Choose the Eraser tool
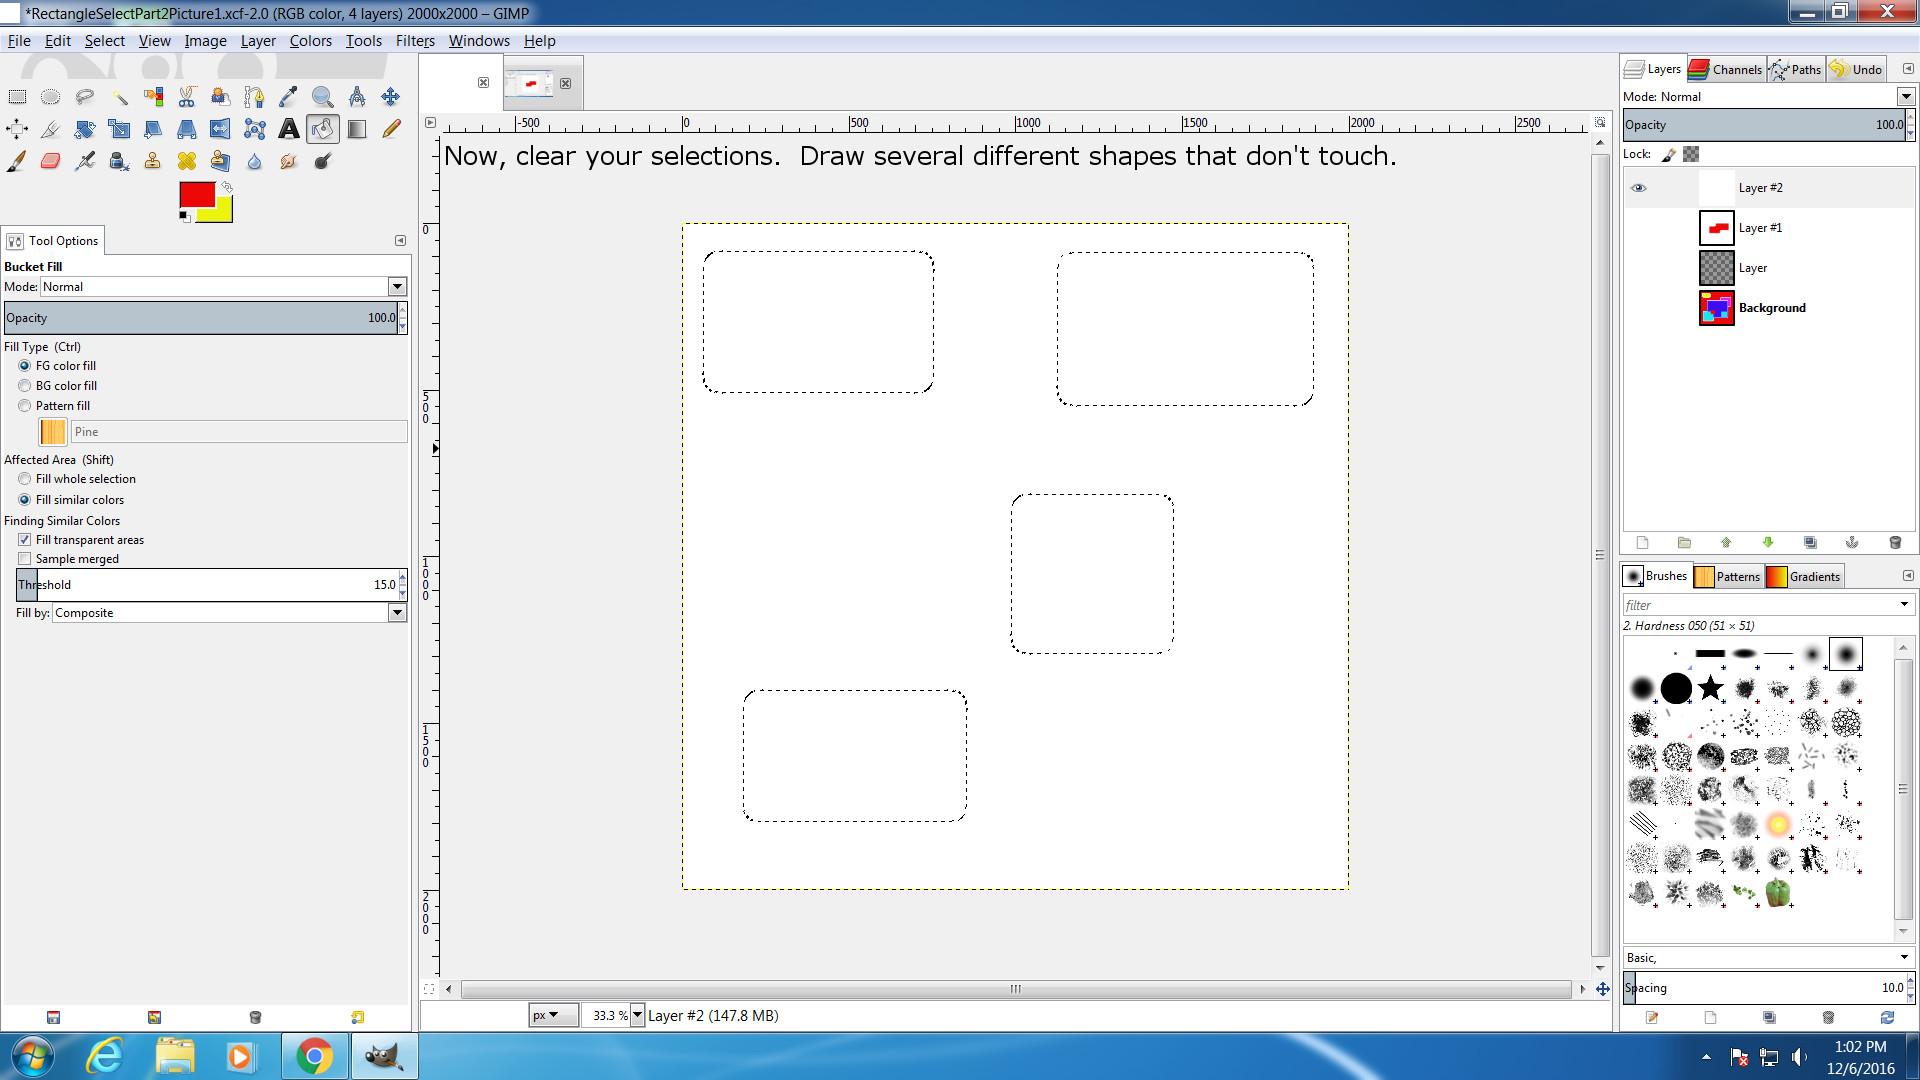 pos(51,161)
